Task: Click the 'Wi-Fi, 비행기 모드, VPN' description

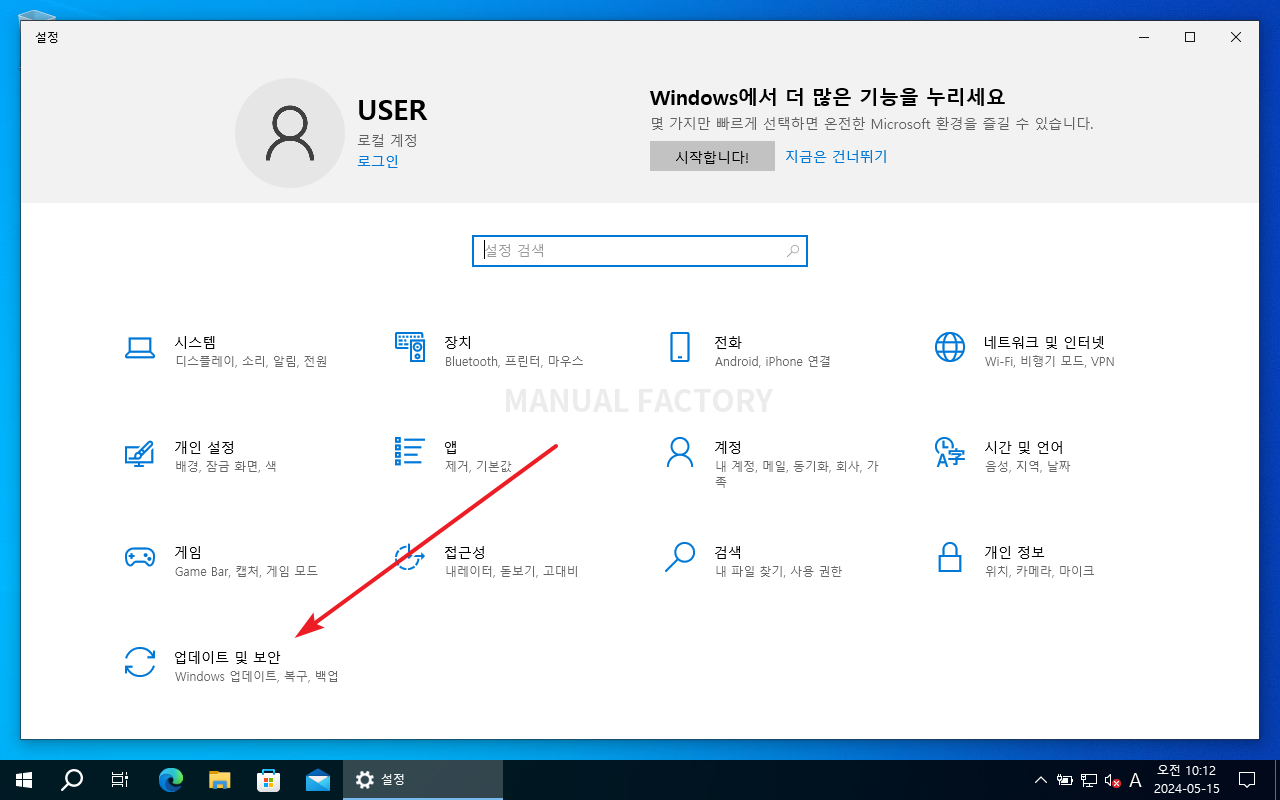Action: point(1049,362)
